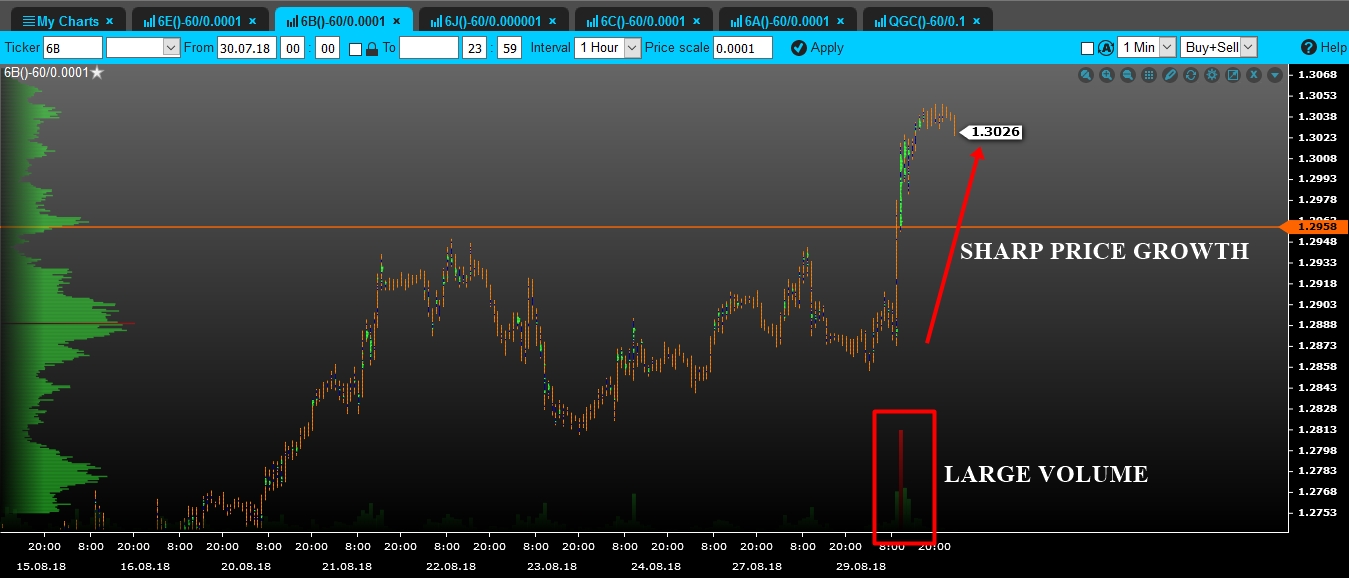Open the grid icon in chart toolbar
Viewport: 1349px width, 578px height.
(x=1149, y=75)
